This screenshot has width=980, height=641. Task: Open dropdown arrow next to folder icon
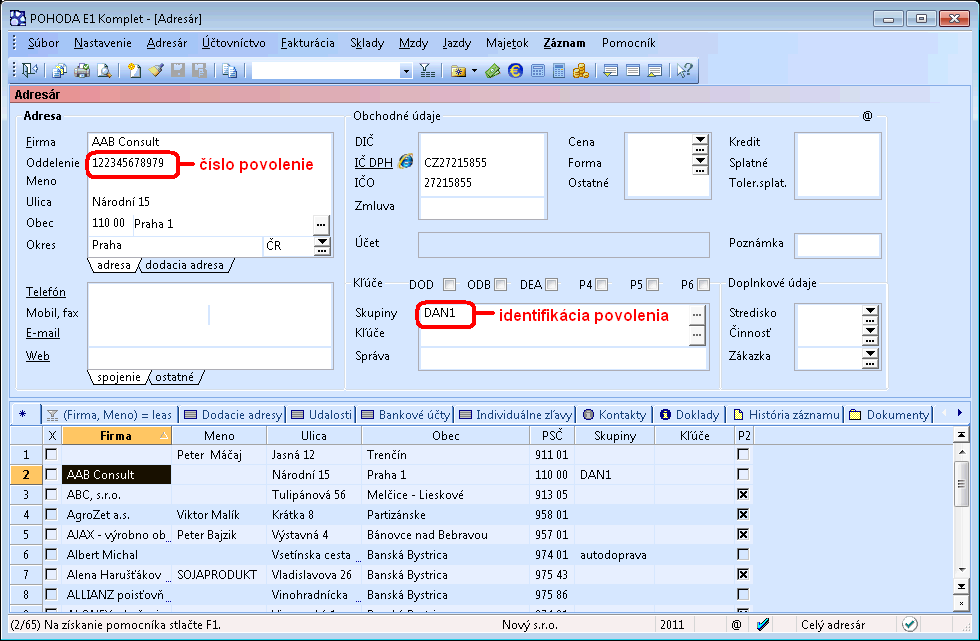coord(474,71)
